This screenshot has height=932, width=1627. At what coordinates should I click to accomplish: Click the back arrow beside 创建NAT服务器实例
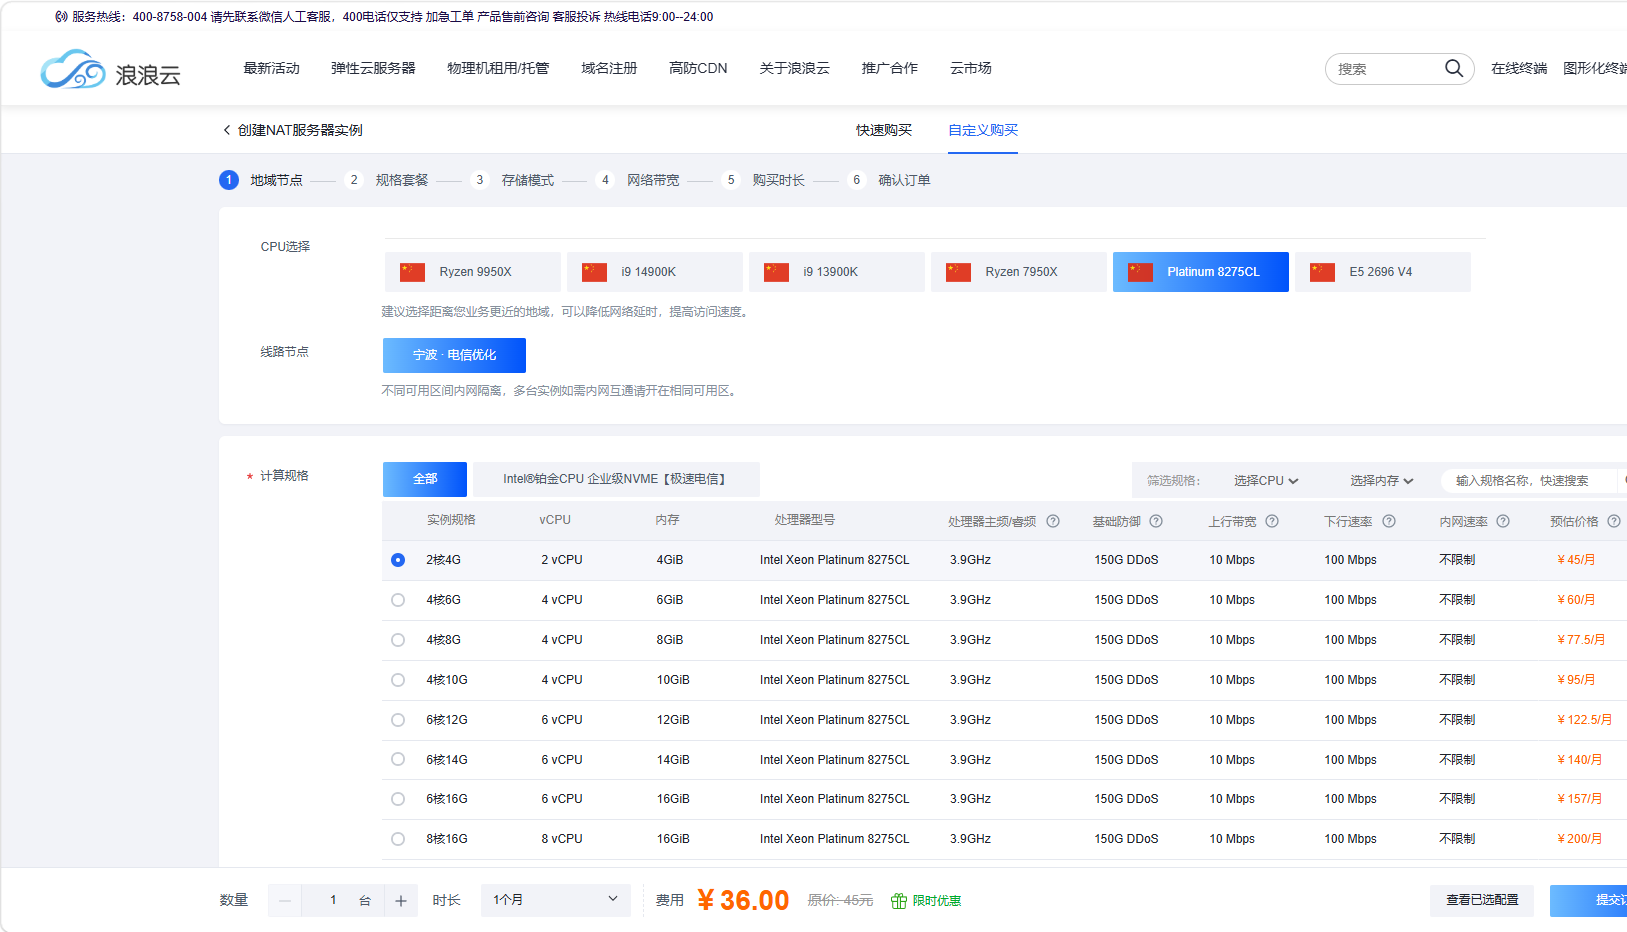click(x=227, y=130)
